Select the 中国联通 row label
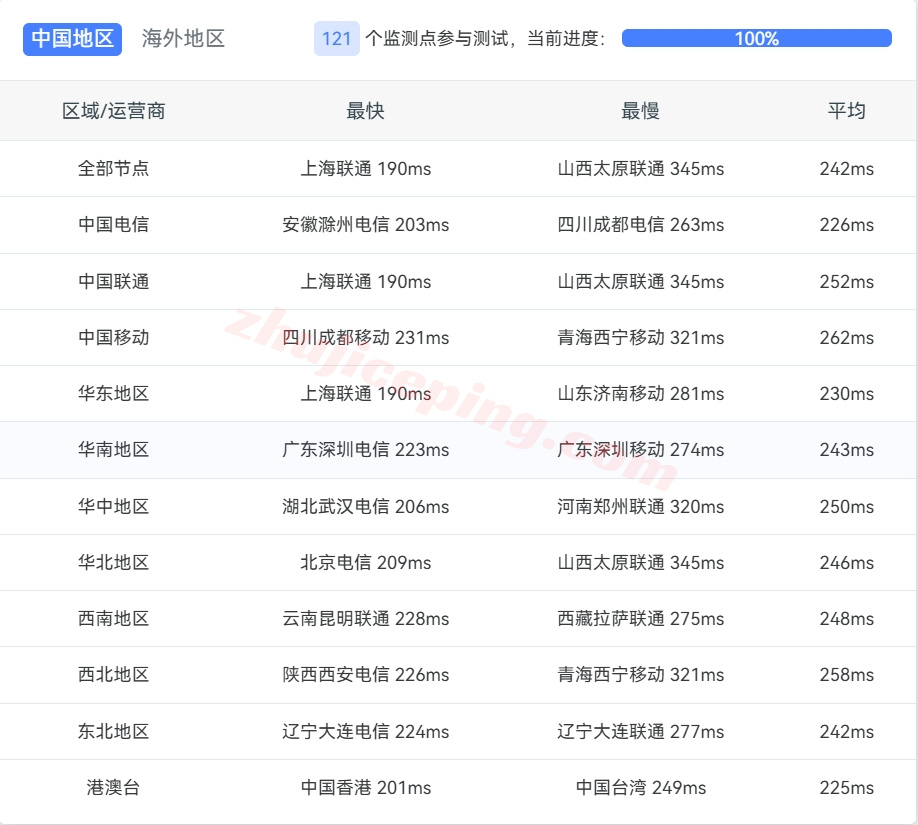This screenshot has width=918, height=825. click(114, 282)
